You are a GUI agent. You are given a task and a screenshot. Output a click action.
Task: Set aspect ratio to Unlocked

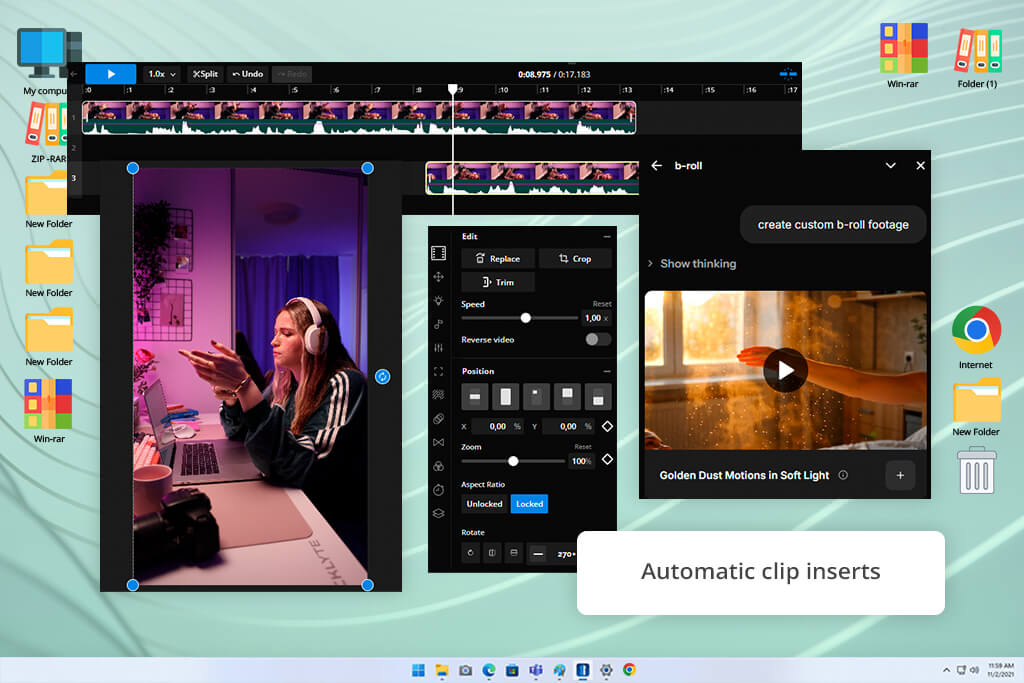pyautogui.click(x=485, y=504)
